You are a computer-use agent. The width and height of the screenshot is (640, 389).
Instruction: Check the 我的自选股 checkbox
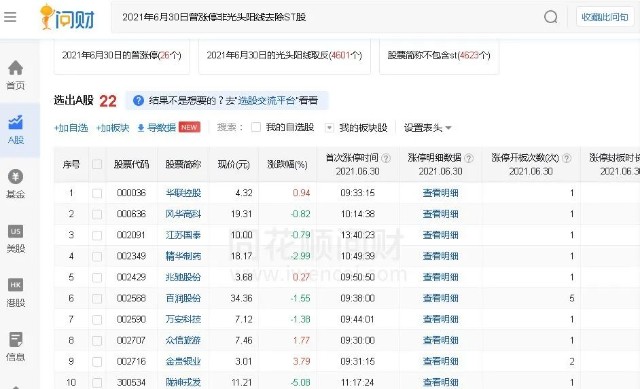pos(256,127)
